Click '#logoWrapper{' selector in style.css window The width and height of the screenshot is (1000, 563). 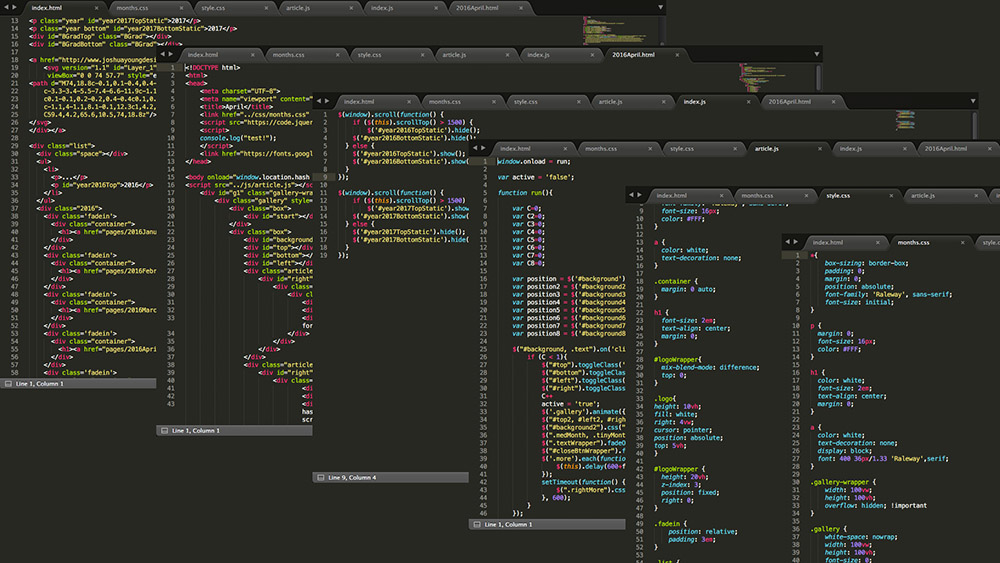(x=677, y=360)
